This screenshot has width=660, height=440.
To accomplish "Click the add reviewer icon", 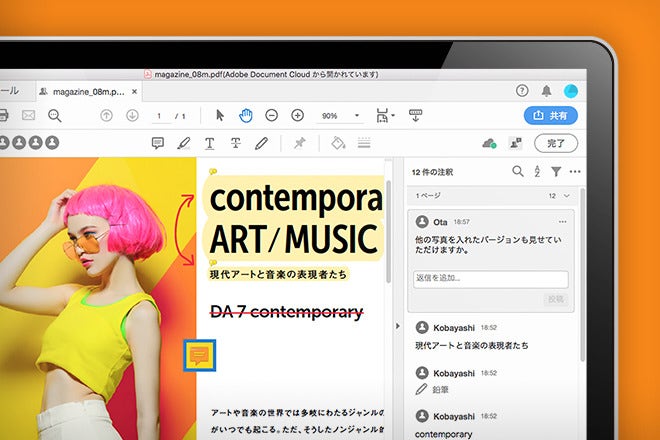I will pyautogui.click(x=516, y=143).
